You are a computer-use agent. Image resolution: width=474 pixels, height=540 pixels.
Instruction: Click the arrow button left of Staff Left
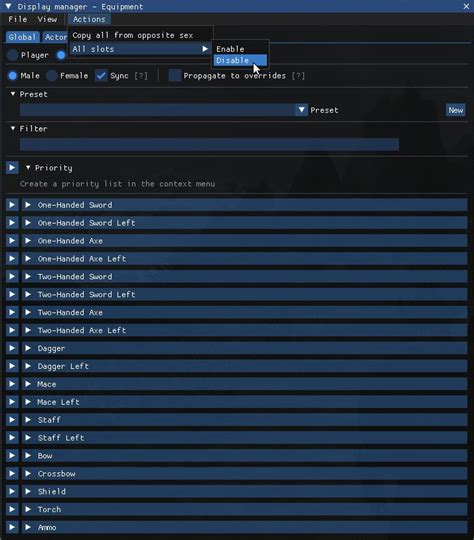12,438
